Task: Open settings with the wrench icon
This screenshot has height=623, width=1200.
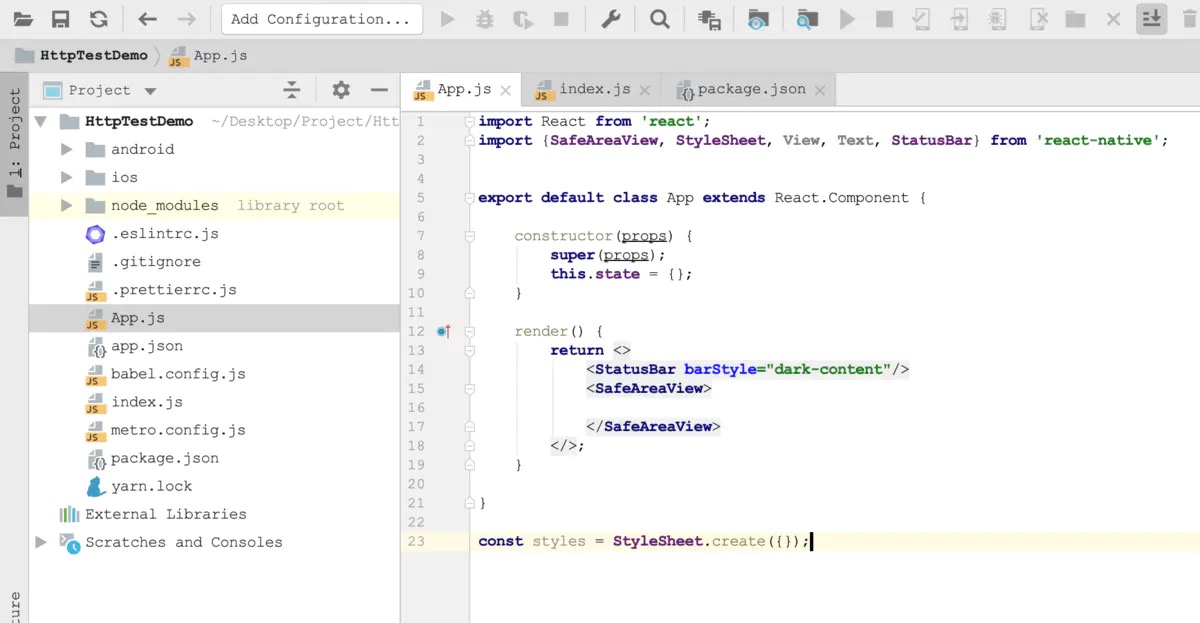Action: click(x=613, y=19)
